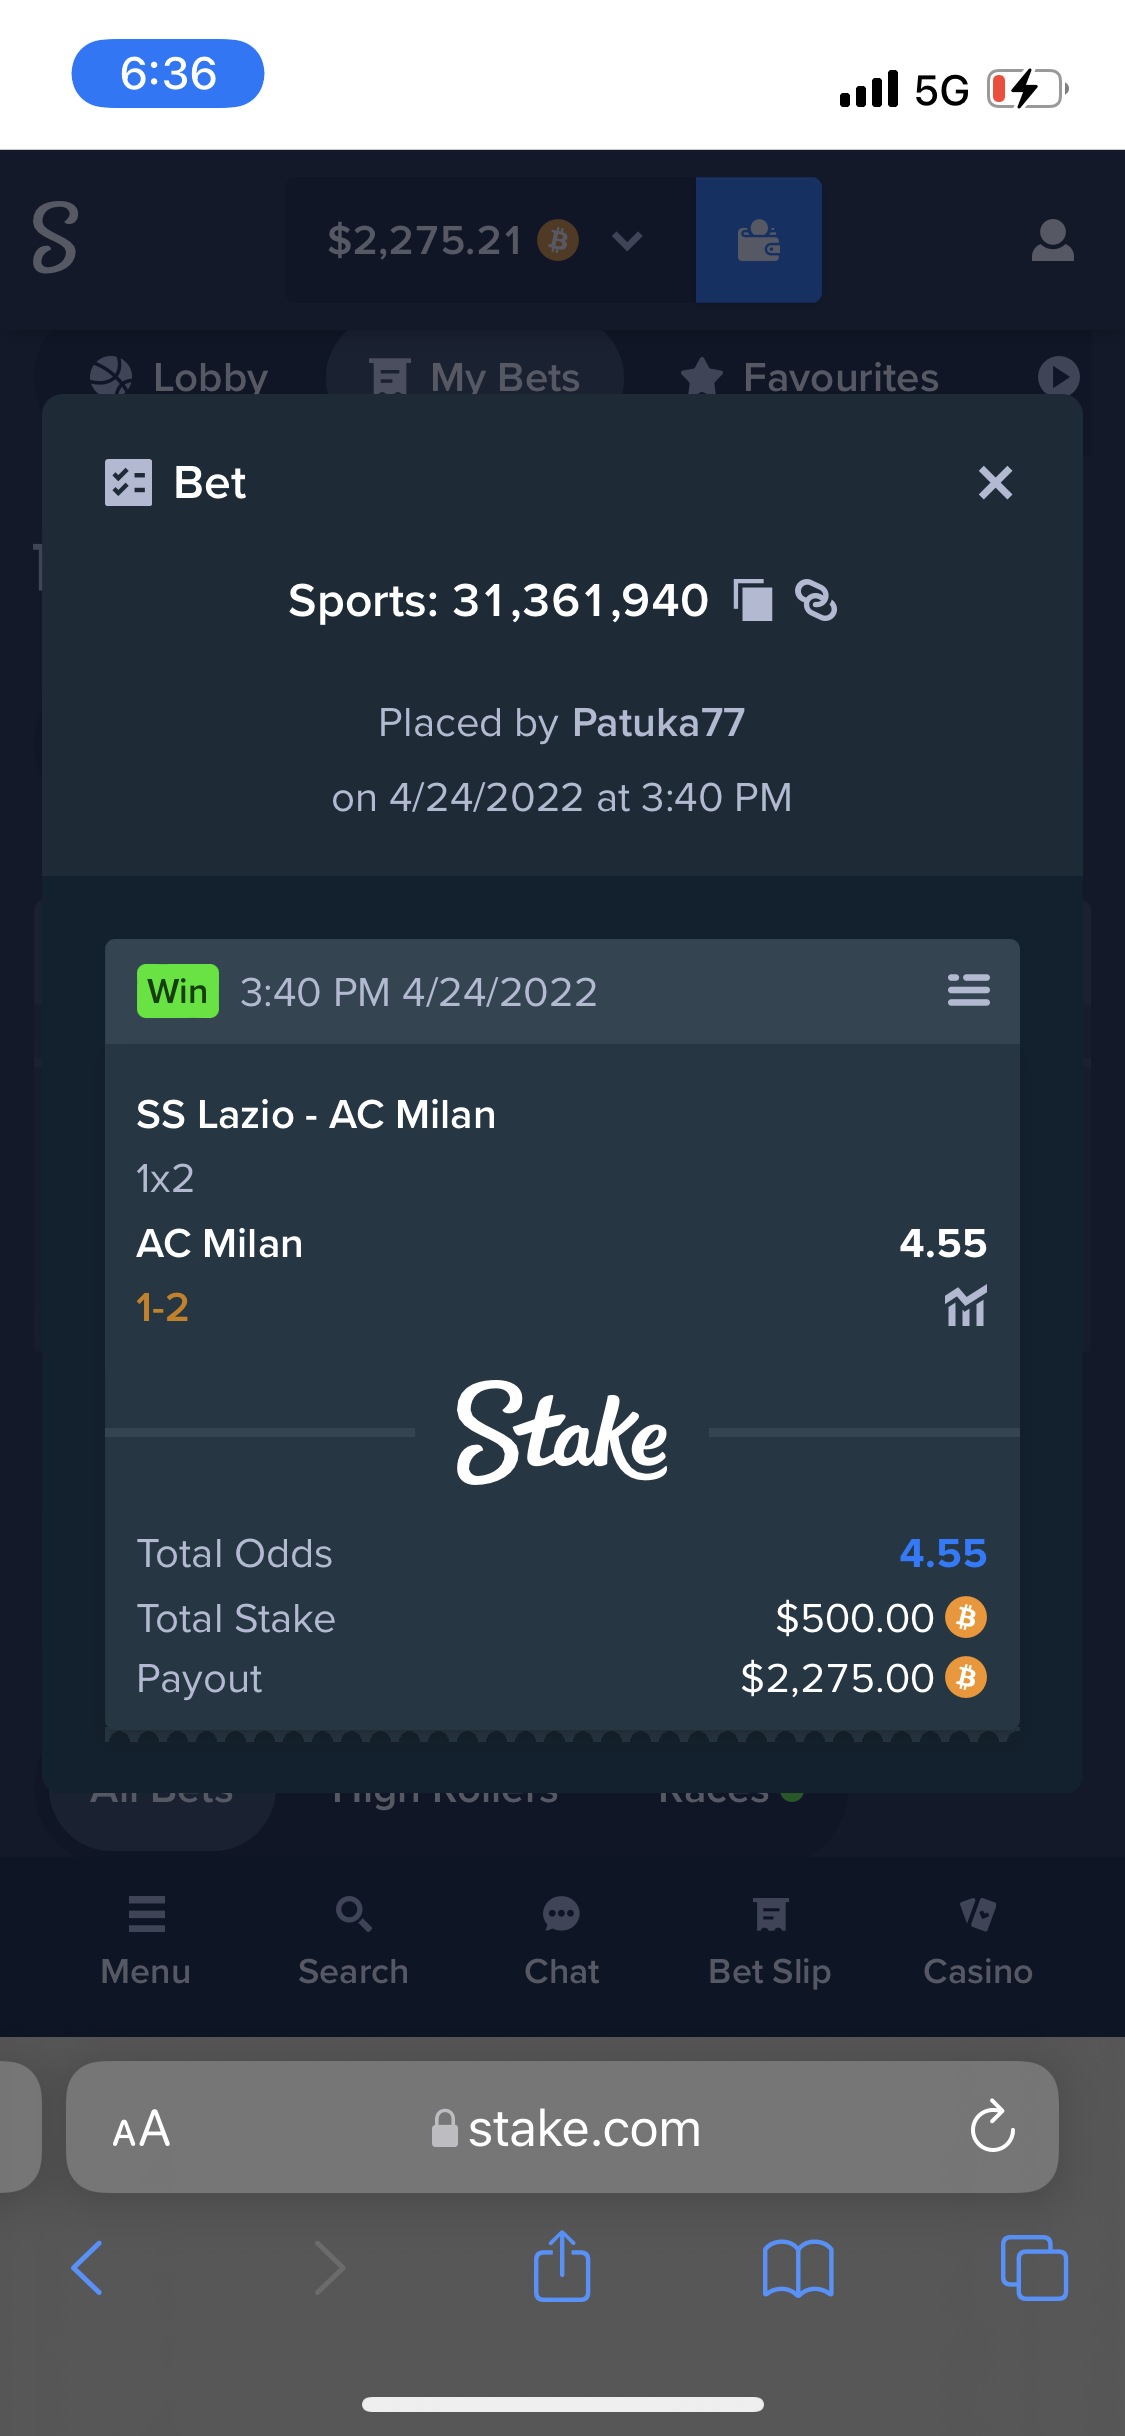The image size is (1125, 2436).
Task: Copy the bet ID number
Action: pyautogui.click(x=753, y=601)
